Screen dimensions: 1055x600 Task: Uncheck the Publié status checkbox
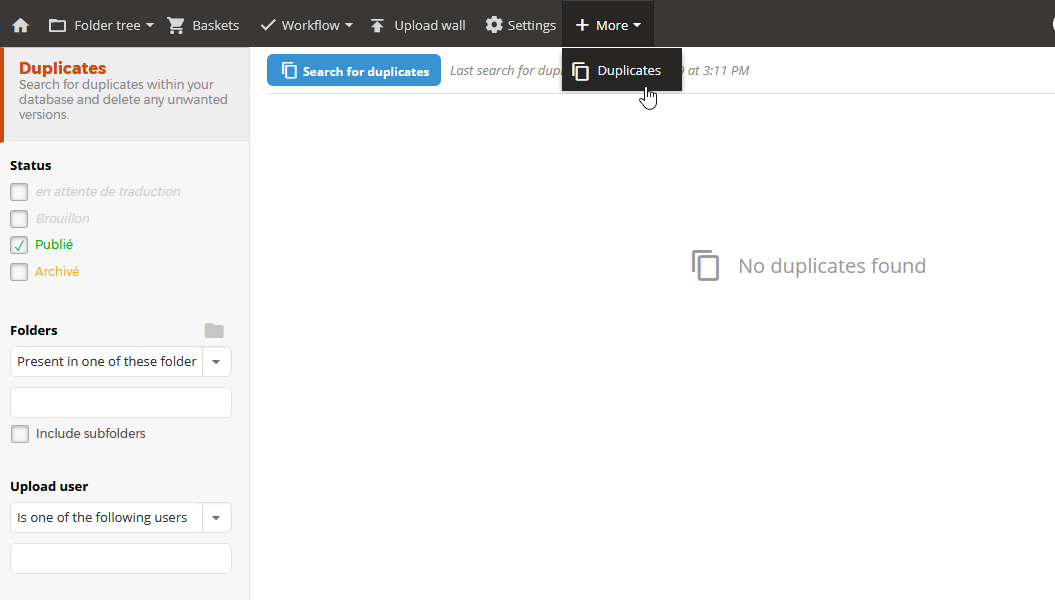19,246
